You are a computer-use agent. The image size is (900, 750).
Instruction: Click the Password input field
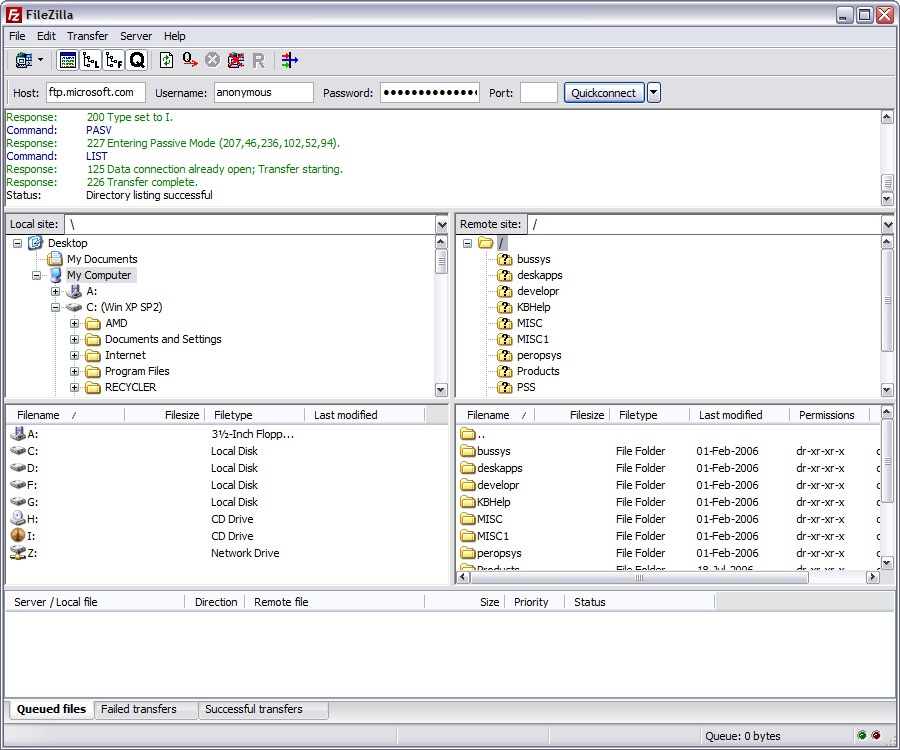click(430, 92)
